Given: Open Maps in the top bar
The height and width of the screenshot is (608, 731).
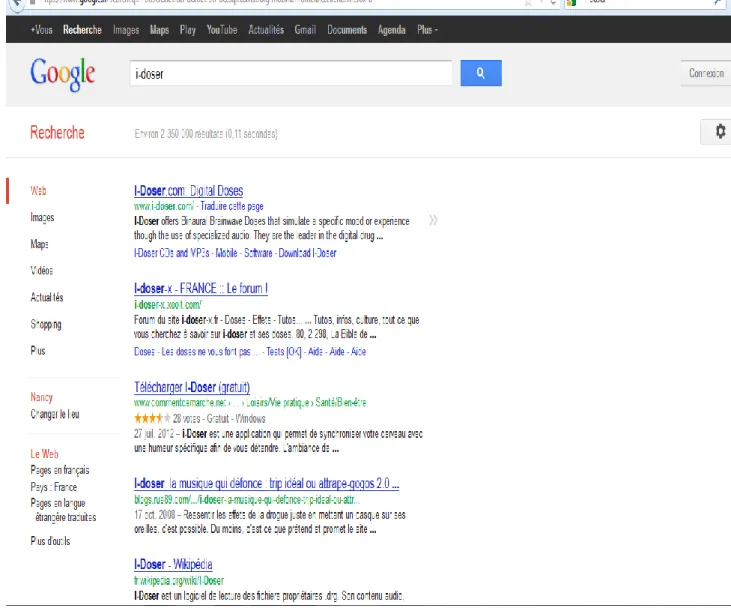Looking at the screenshot, I should tap(159, 30).
